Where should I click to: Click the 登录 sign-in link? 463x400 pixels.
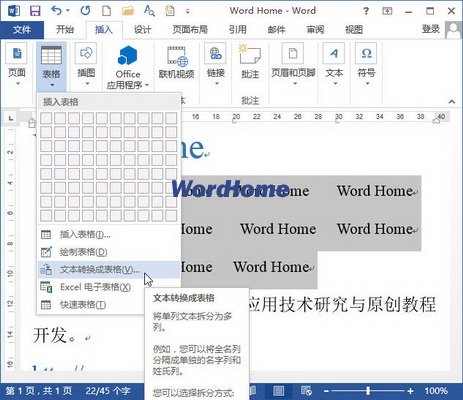tap(430, 29)
